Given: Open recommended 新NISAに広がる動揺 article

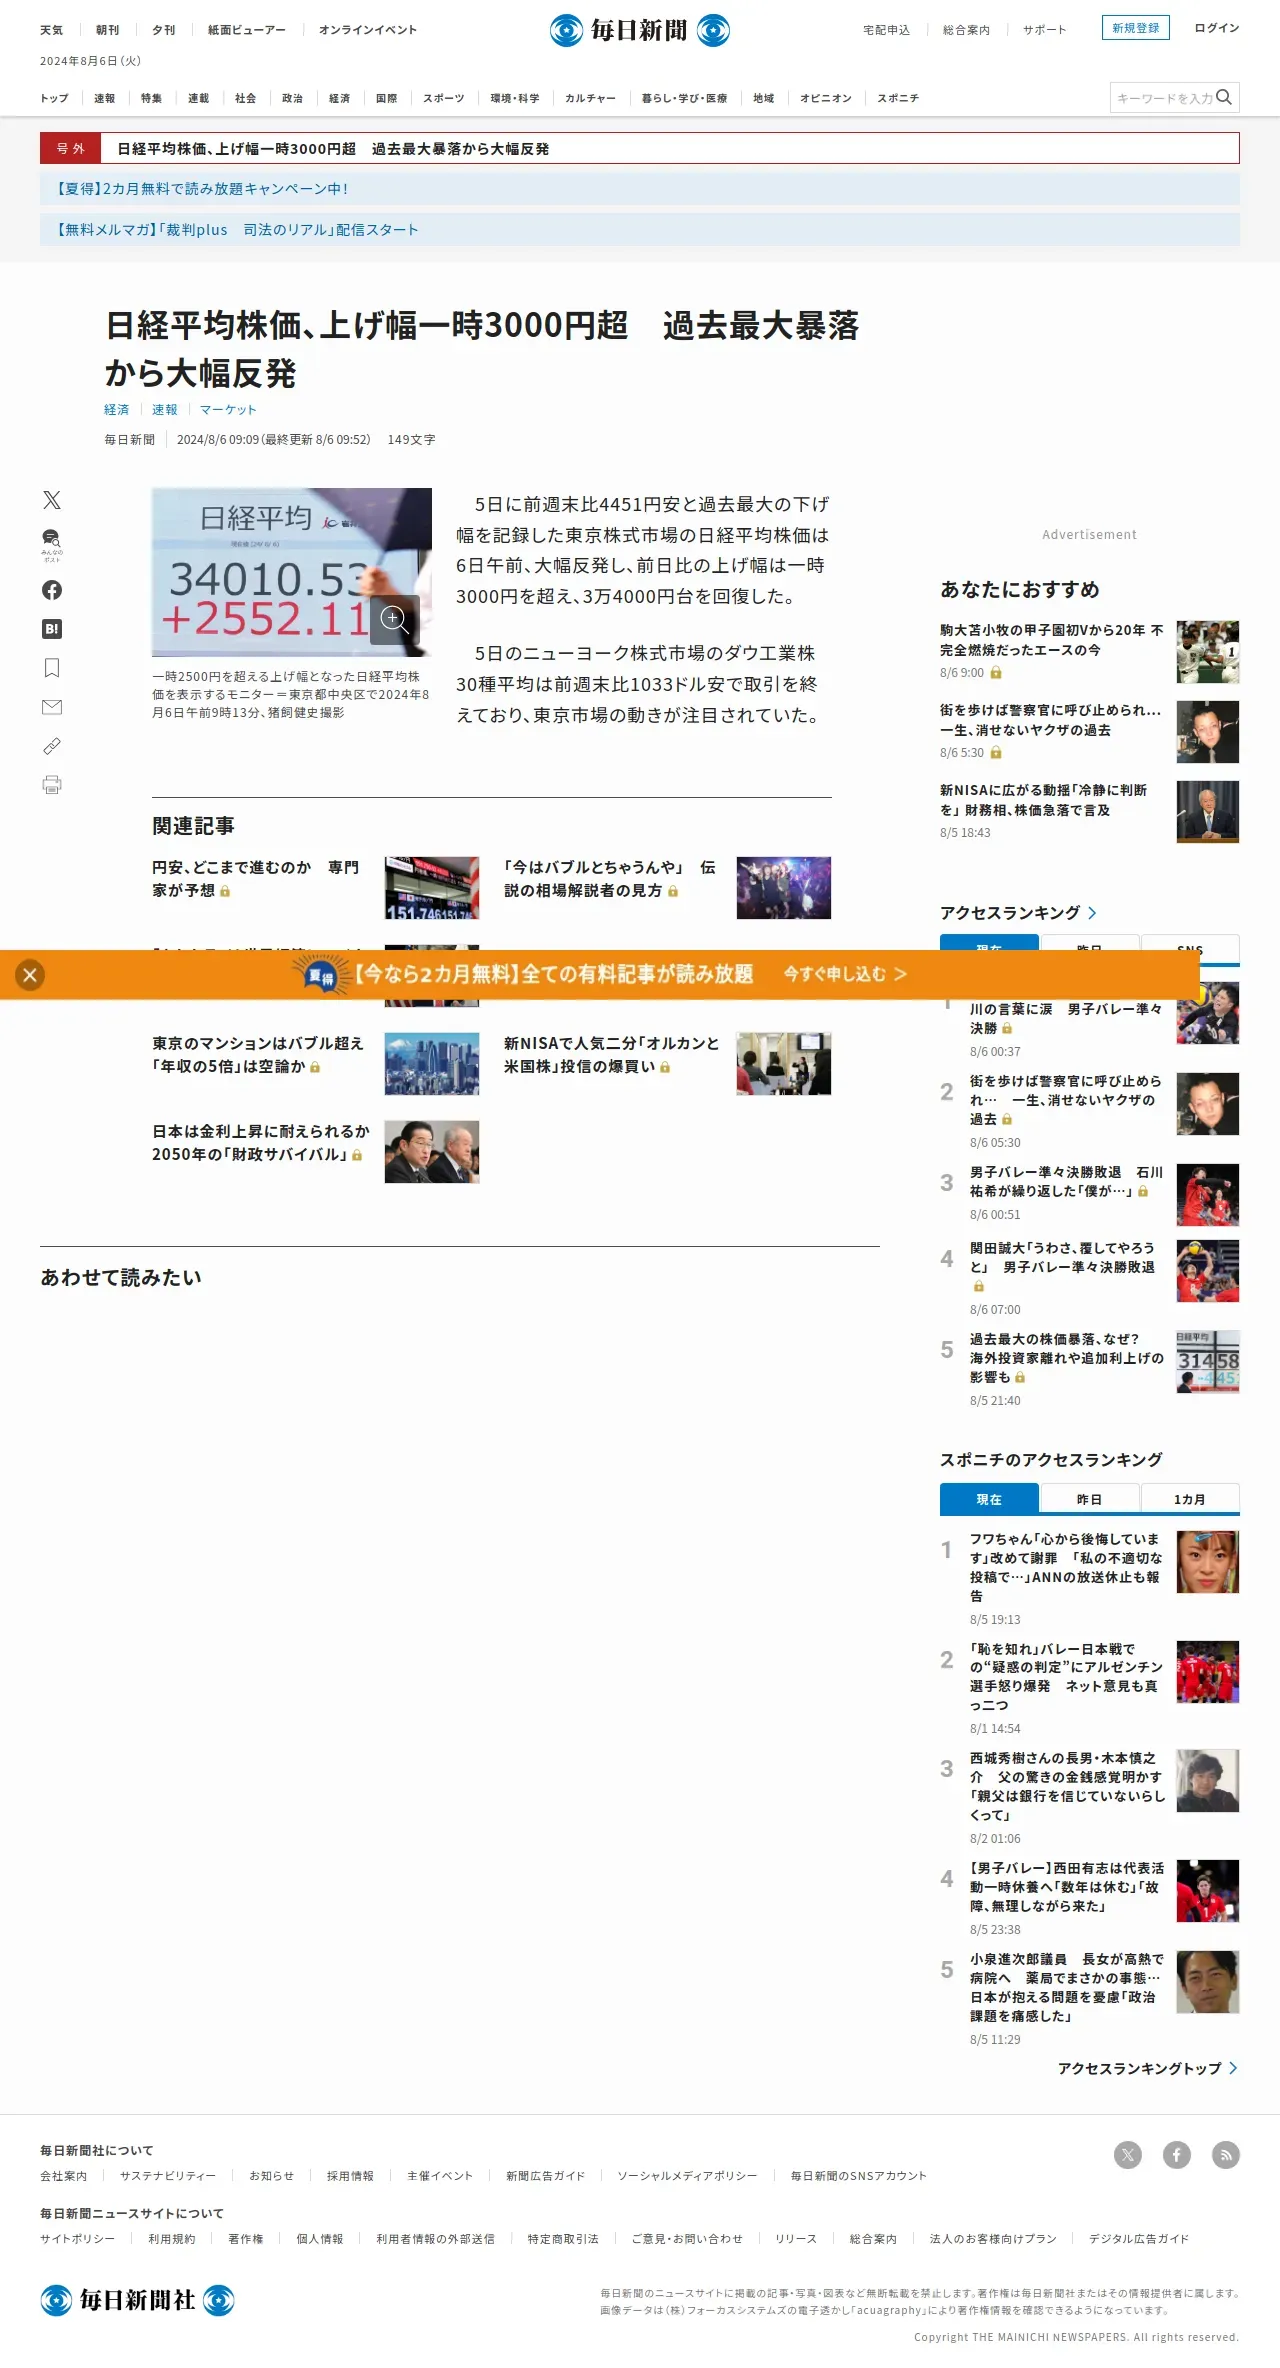Looking at the screenshot, I should point(1044,800).
